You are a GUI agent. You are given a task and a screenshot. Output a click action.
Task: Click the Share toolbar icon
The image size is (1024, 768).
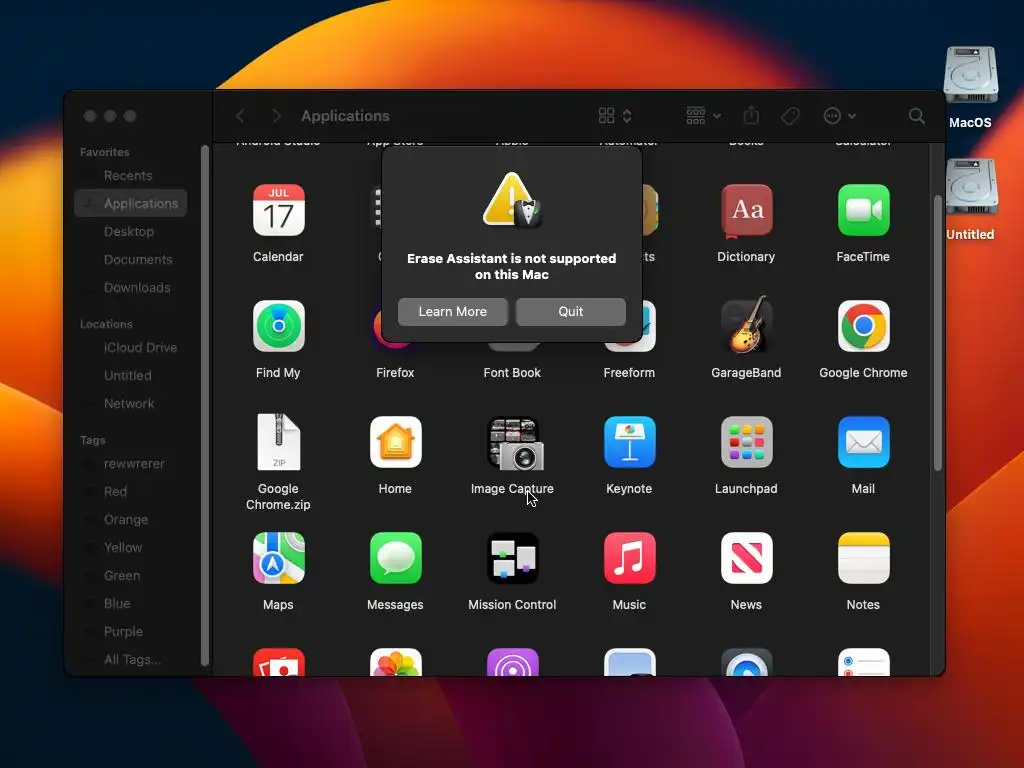click(751, 116)
